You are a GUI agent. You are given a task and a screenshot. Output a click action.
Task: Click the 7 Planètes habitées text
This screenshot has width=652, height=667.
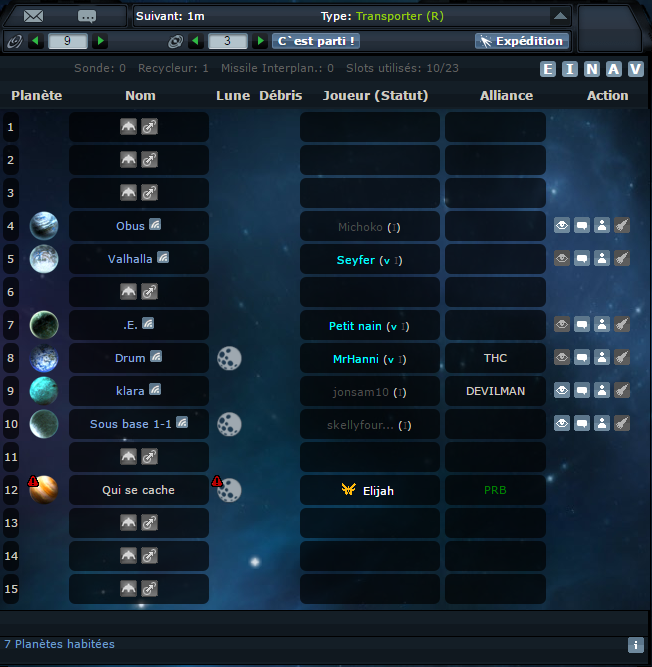click(x=60, y=644)
